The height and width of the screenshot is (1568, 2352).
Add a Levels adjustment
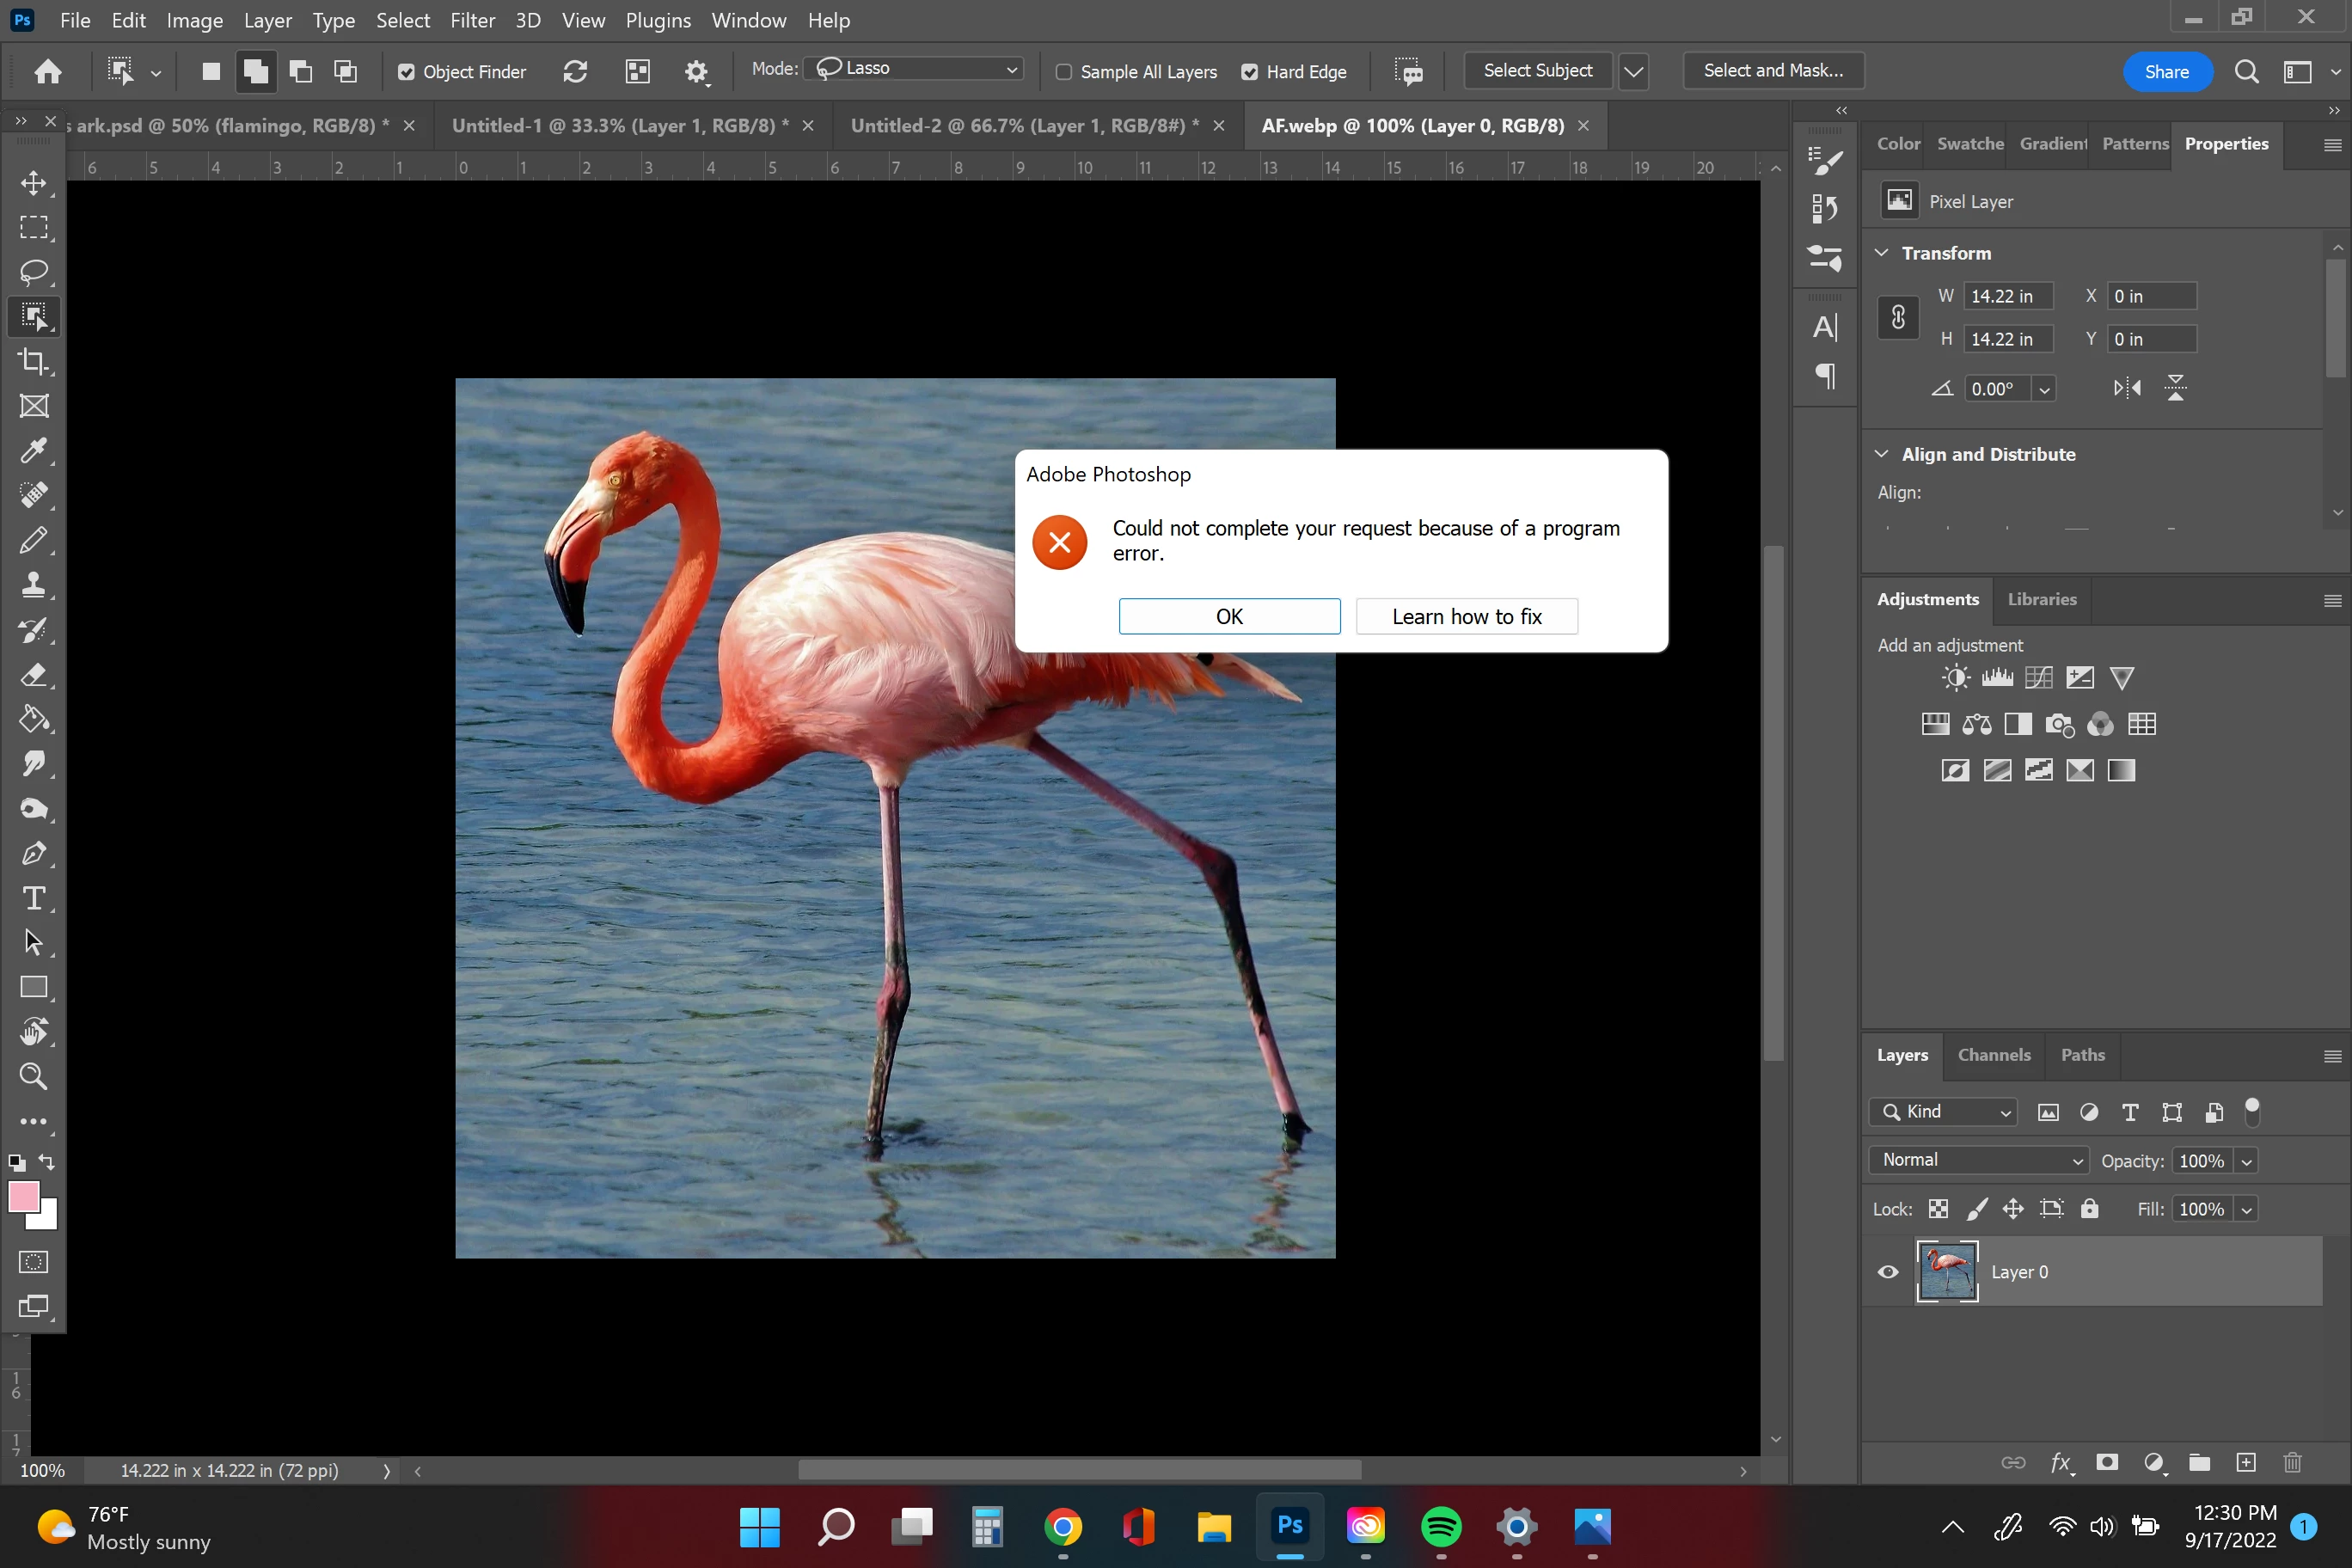1997,678
